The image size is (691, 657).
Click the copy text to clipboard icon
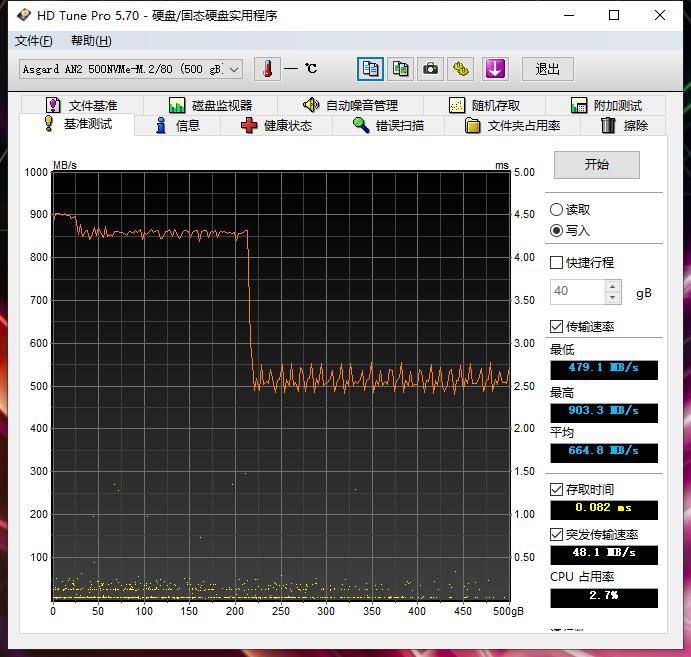pos(371,69)
